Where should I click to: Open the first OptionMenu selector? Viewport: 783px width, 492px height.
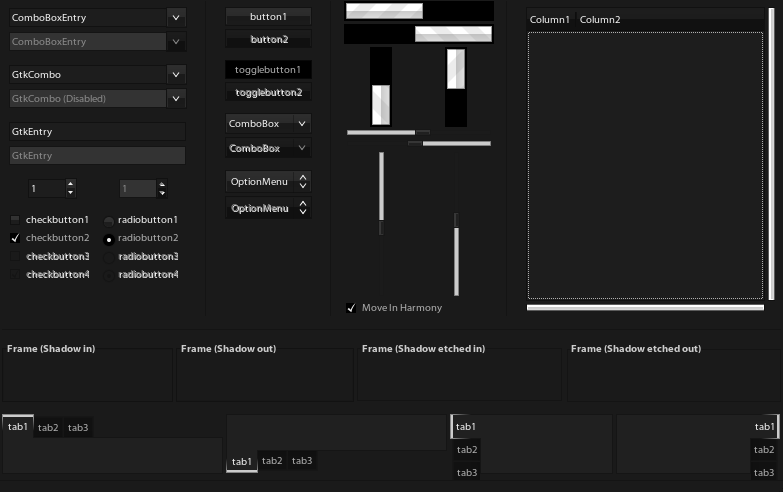[x=268, y=182]
